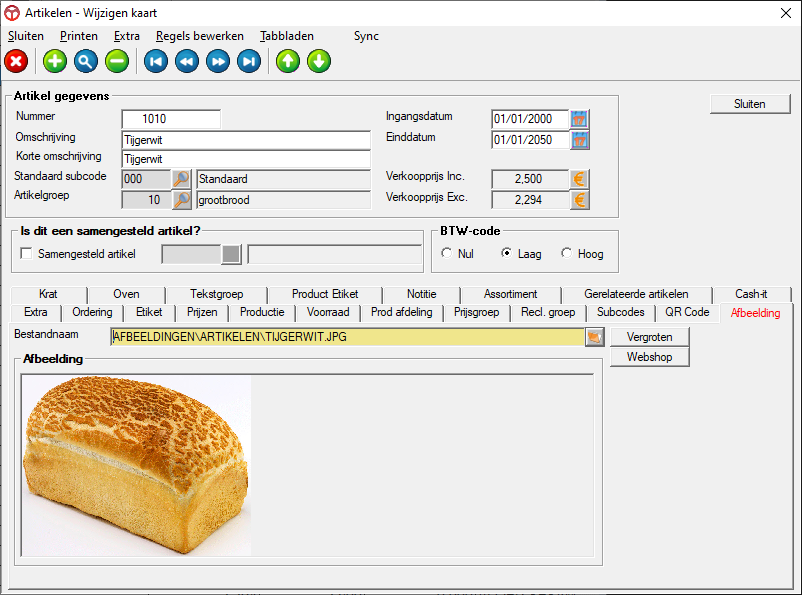Click the red cancel X toolbar icon

pyautogui.click(x=16, y=61)
